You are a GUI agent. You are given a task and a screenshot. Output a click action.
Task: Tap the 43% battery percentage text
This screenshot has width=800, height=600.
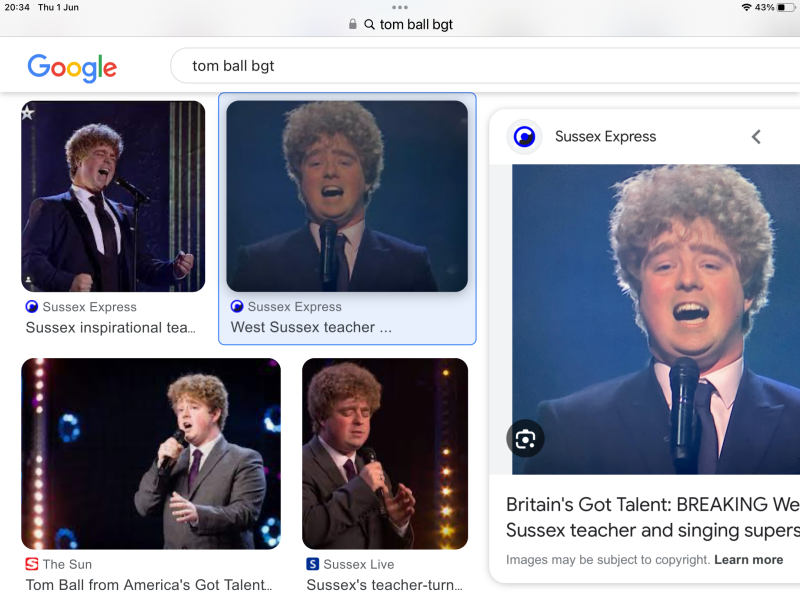pyautogui.click(x=764, y=7)
